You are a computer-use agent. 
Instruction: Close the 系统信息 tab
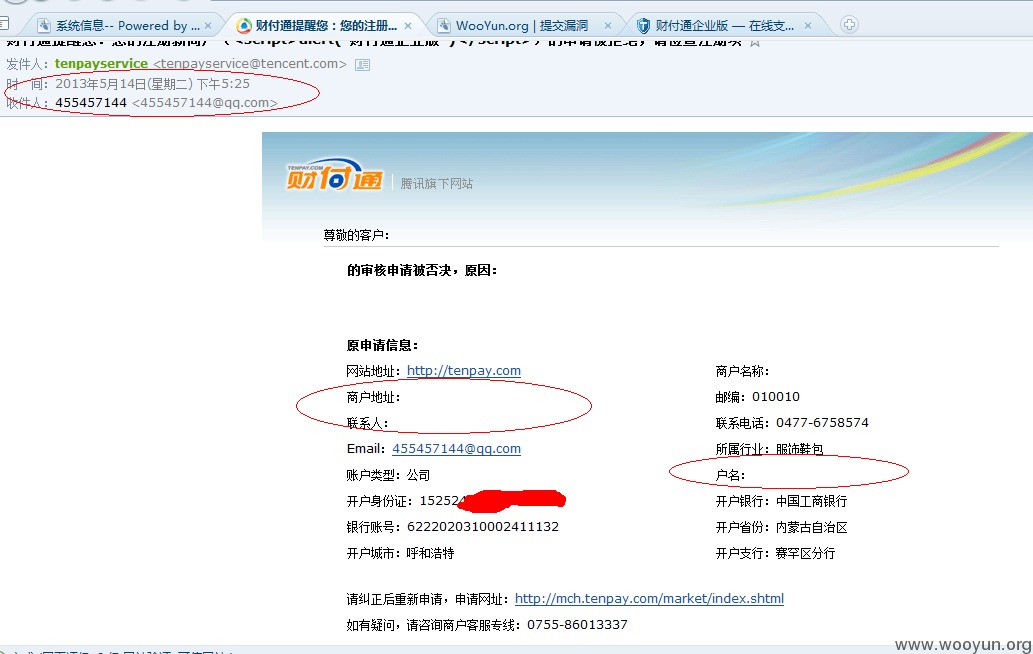pos(208,26)
